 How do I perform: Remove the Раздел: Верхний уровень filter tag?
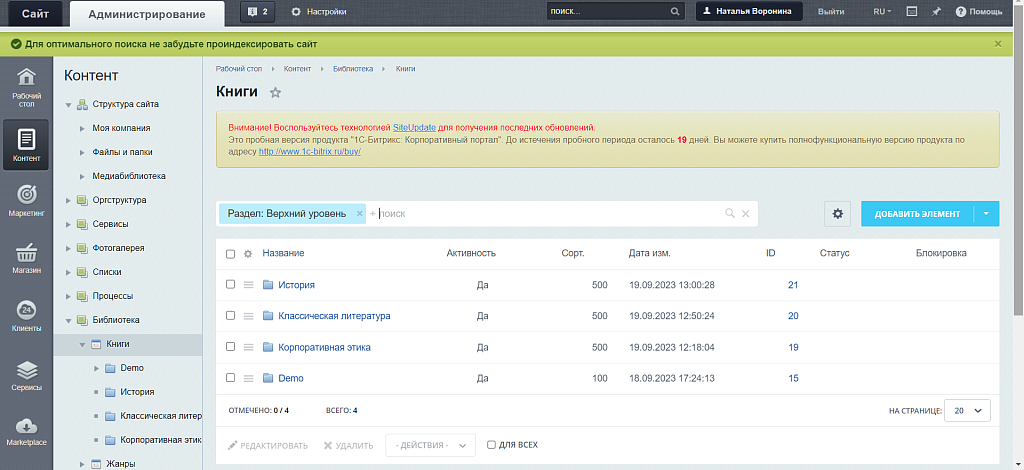pos(360,214)
